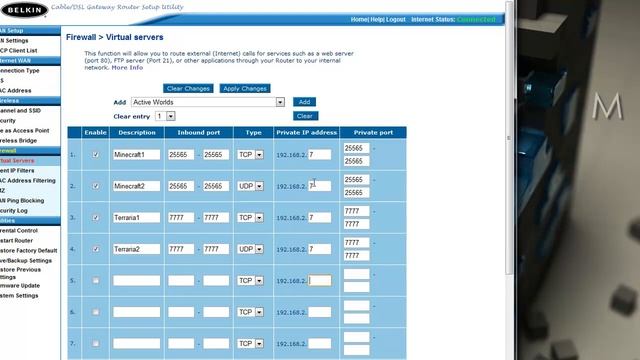The image size is (640, 360).
Task: Open MAC Address Filtering page
Action: coord(28,180)
